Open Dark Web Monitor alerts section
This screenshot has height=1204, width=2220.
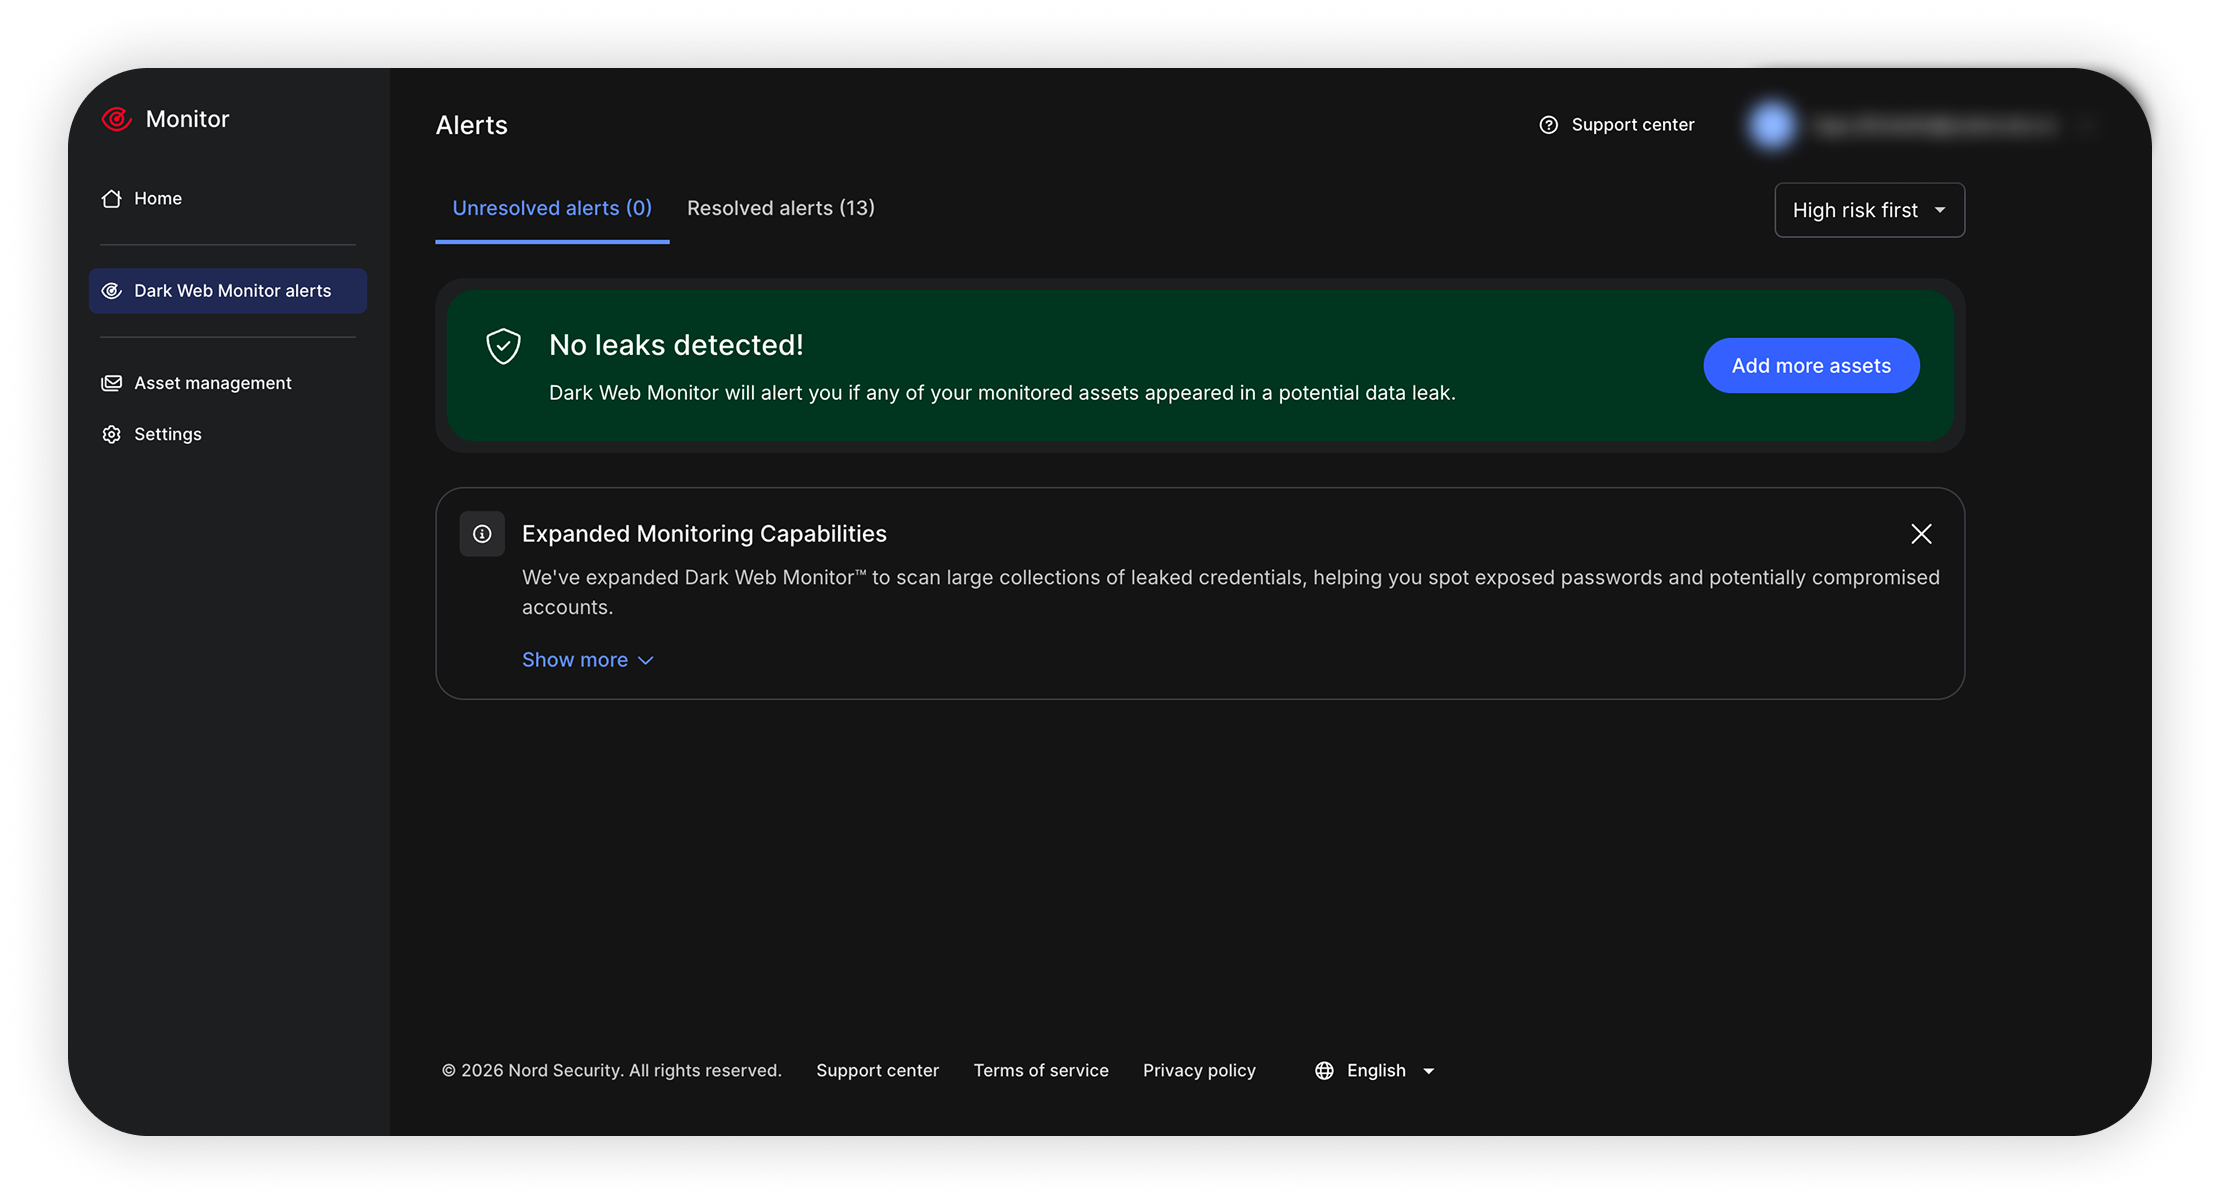228,291
